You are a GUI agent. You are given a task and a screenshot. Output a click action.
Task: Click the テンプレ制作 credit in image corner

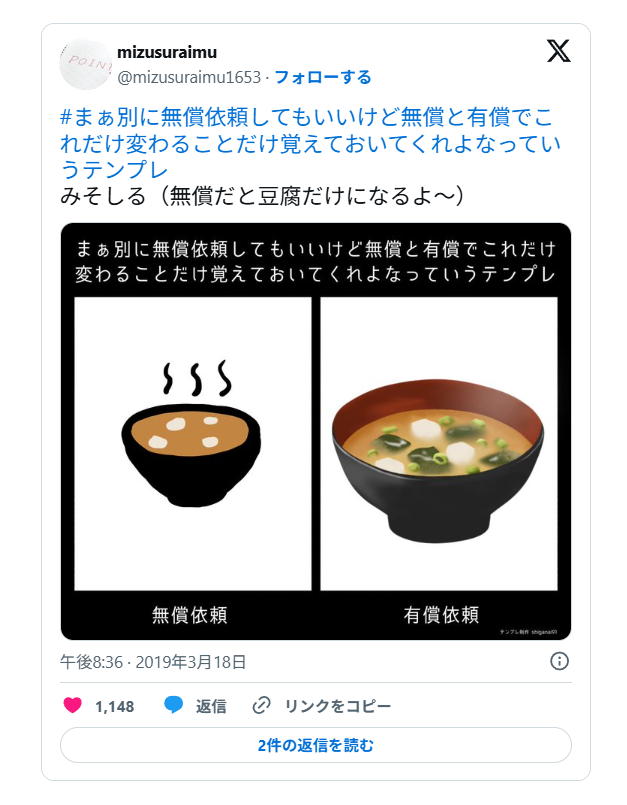click(x=528, y=632)
